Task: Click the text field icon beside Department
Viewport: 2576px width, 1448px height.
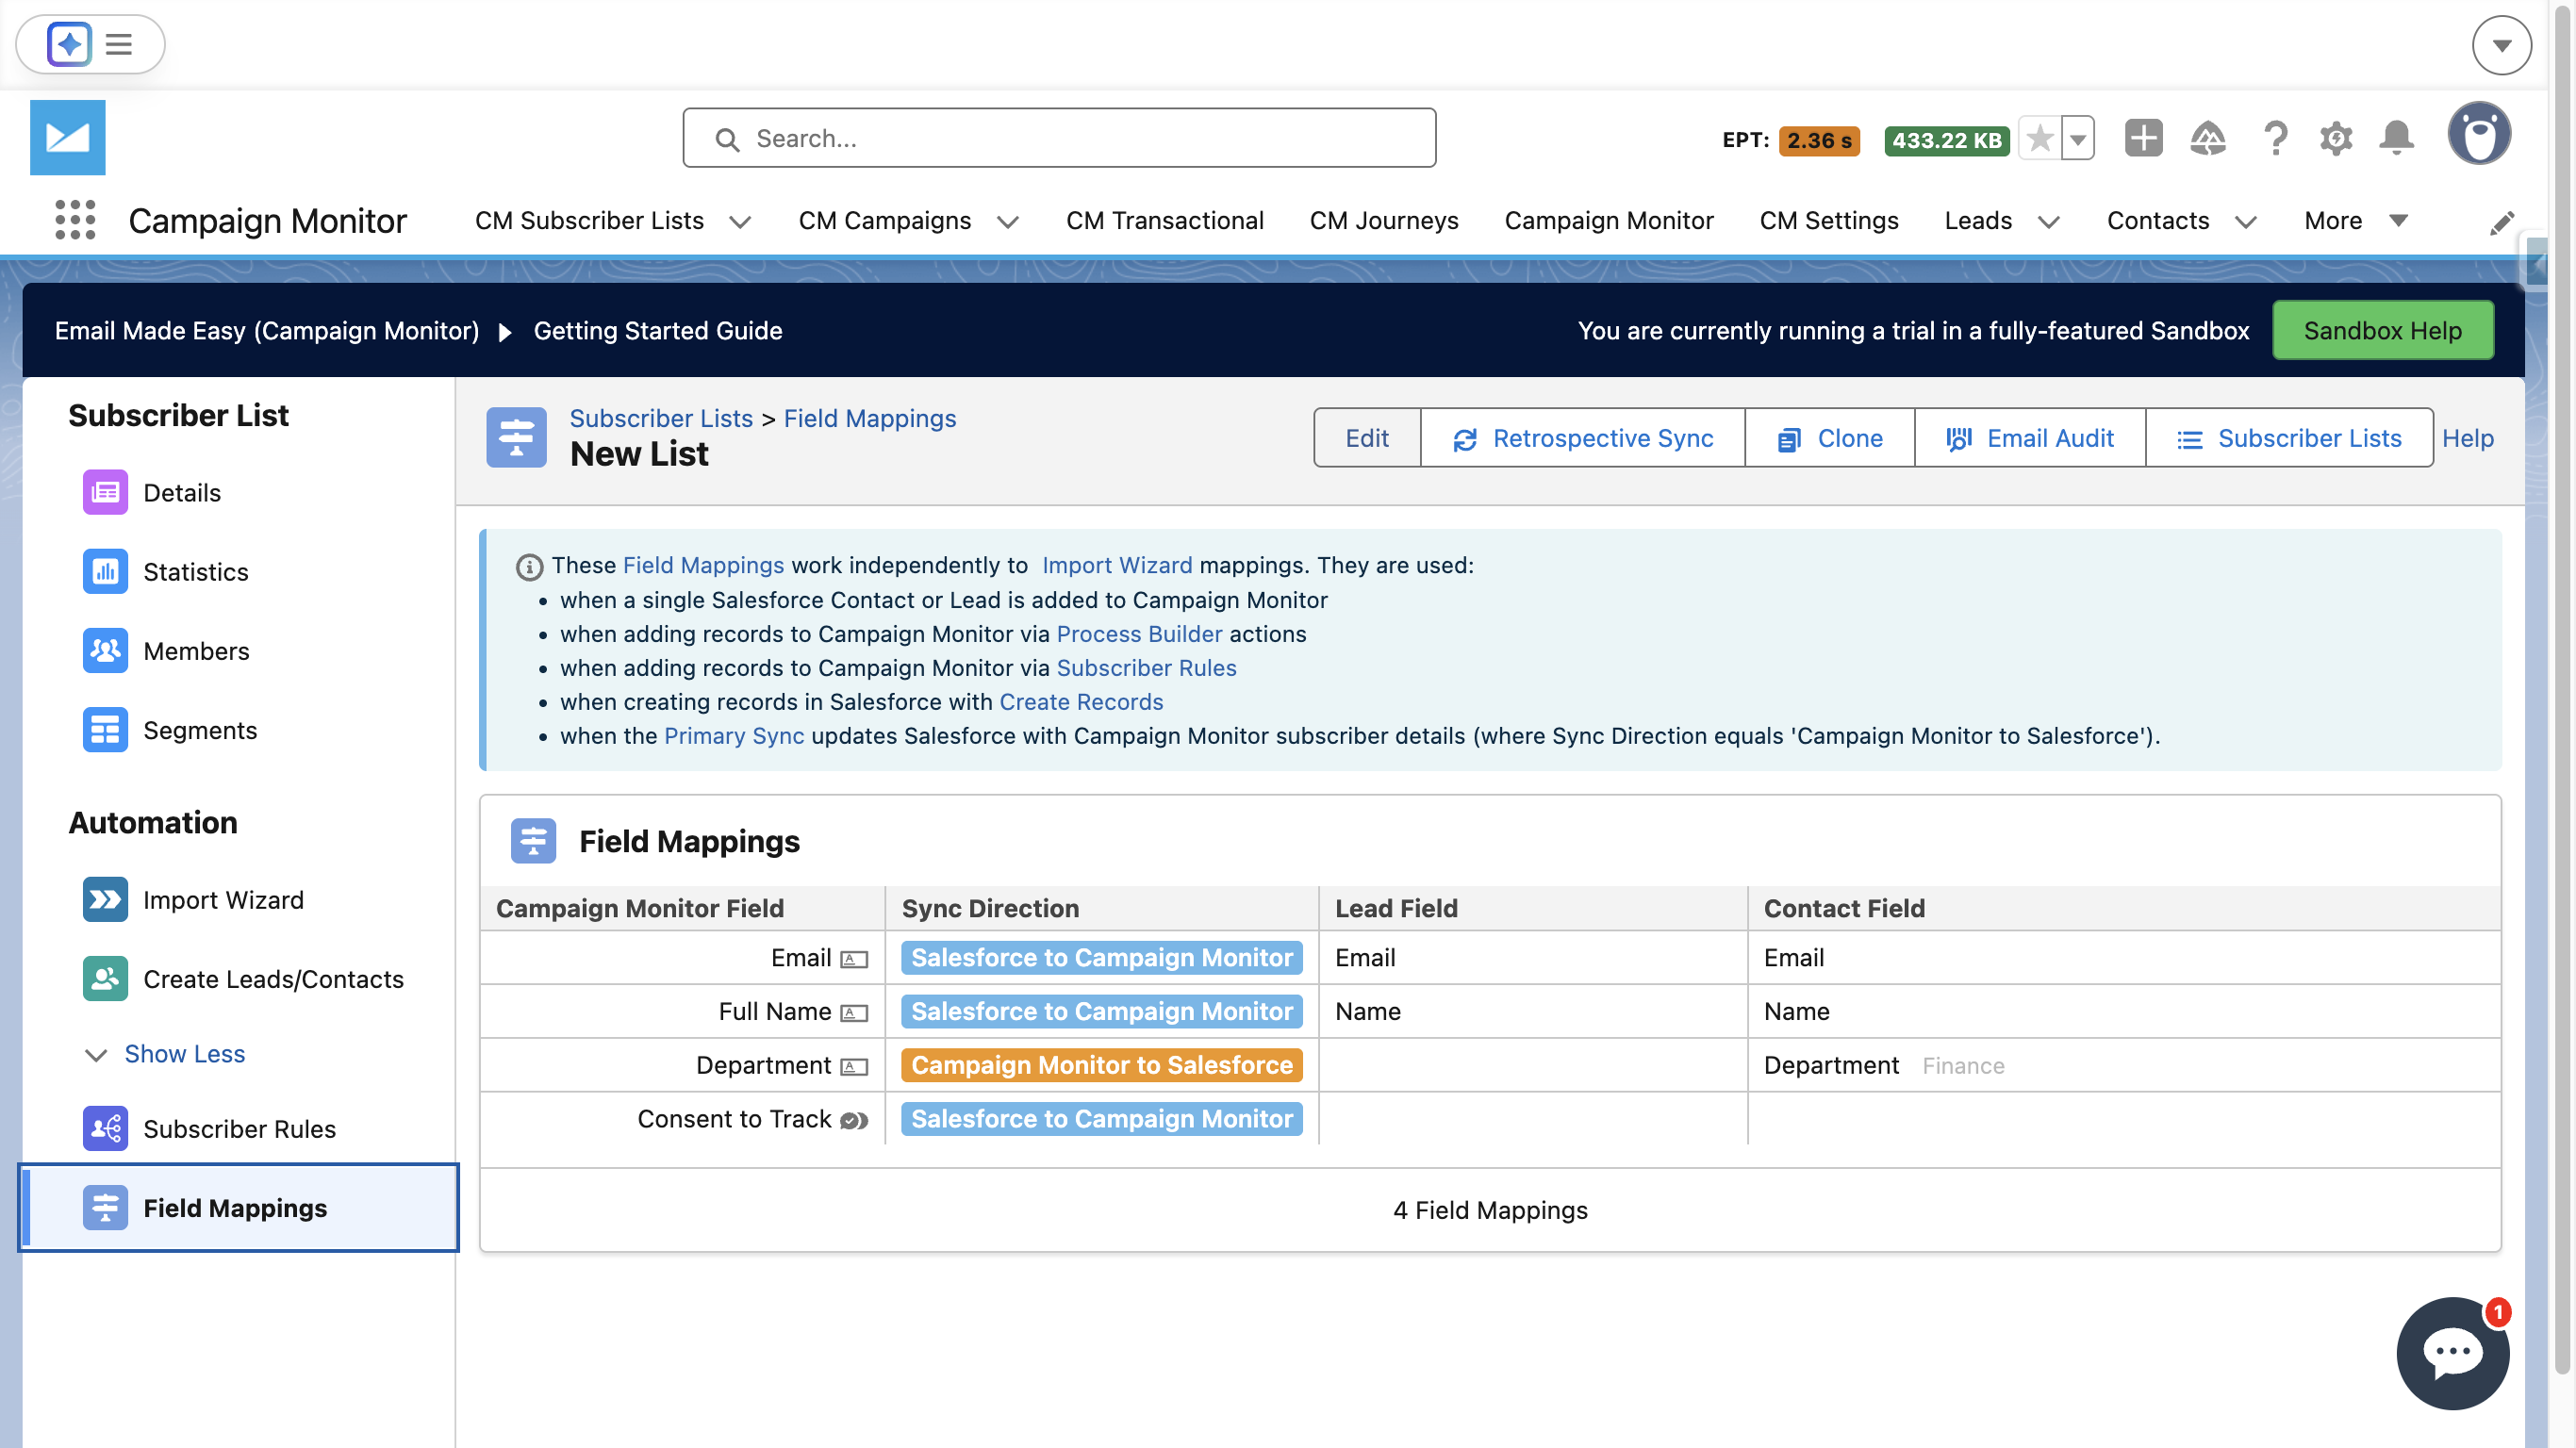Action: (x=853, y=1067)
